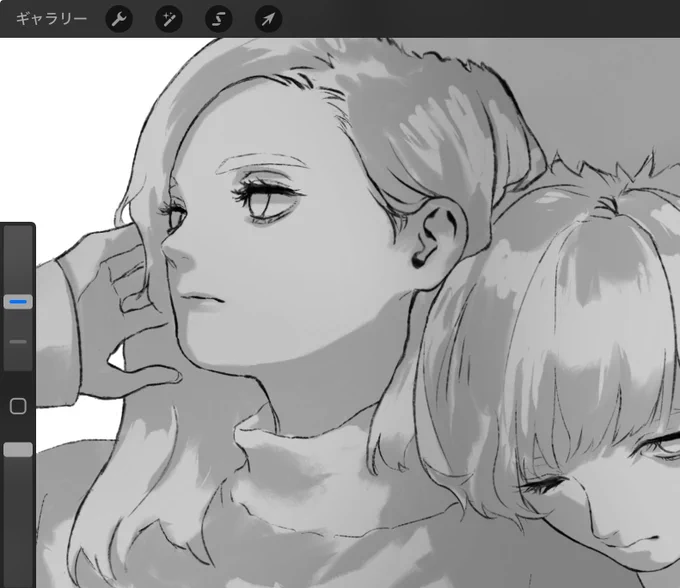This screenshot has height=588, width=680.
Task: Open the Actions wrench menu
Action: (x=119, y=19)
